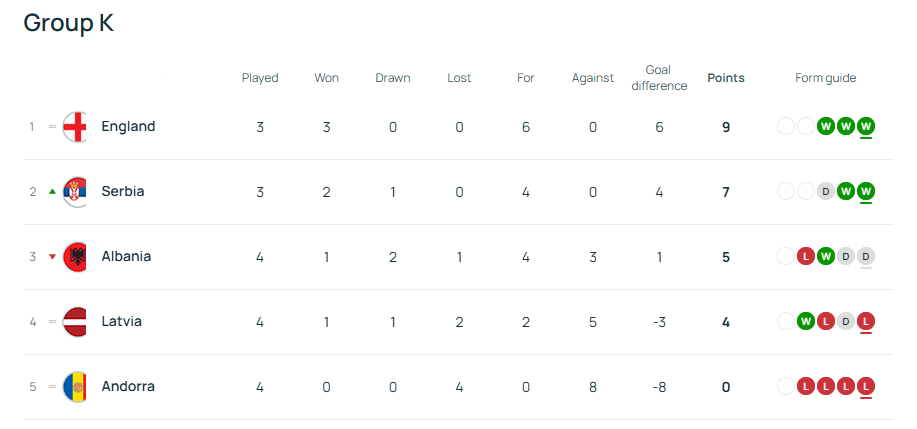Click the Albania flag icon
This screenshot has height=429, width=917.
[x=75, y=257]
